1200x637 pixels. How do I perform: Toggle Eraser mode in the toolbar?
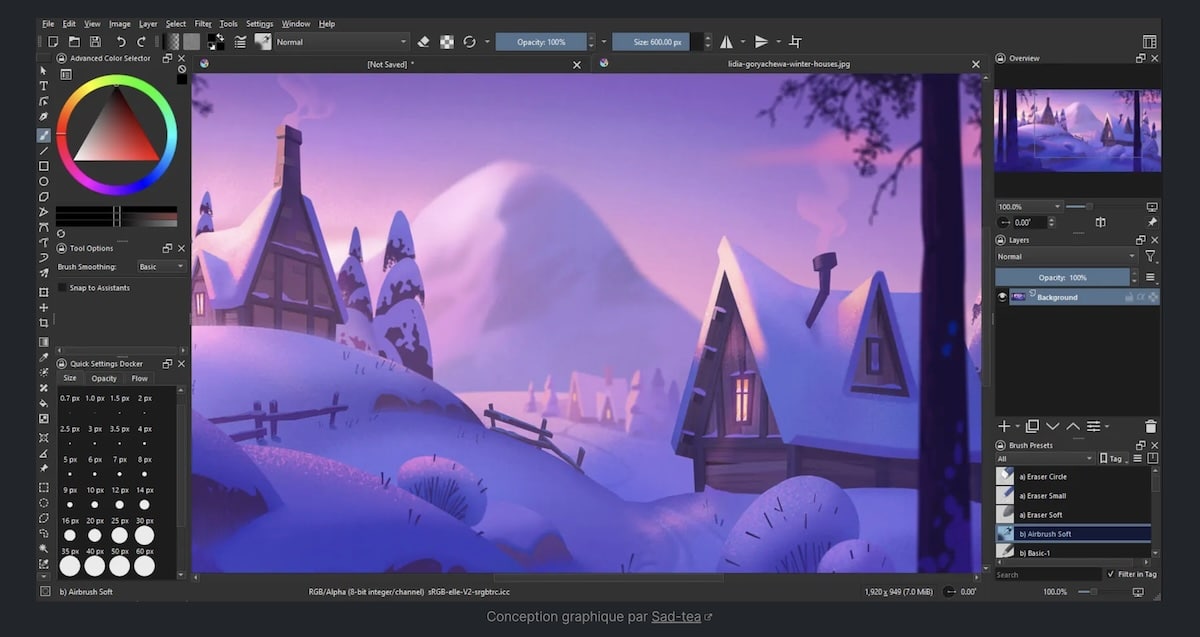[423, 42]
